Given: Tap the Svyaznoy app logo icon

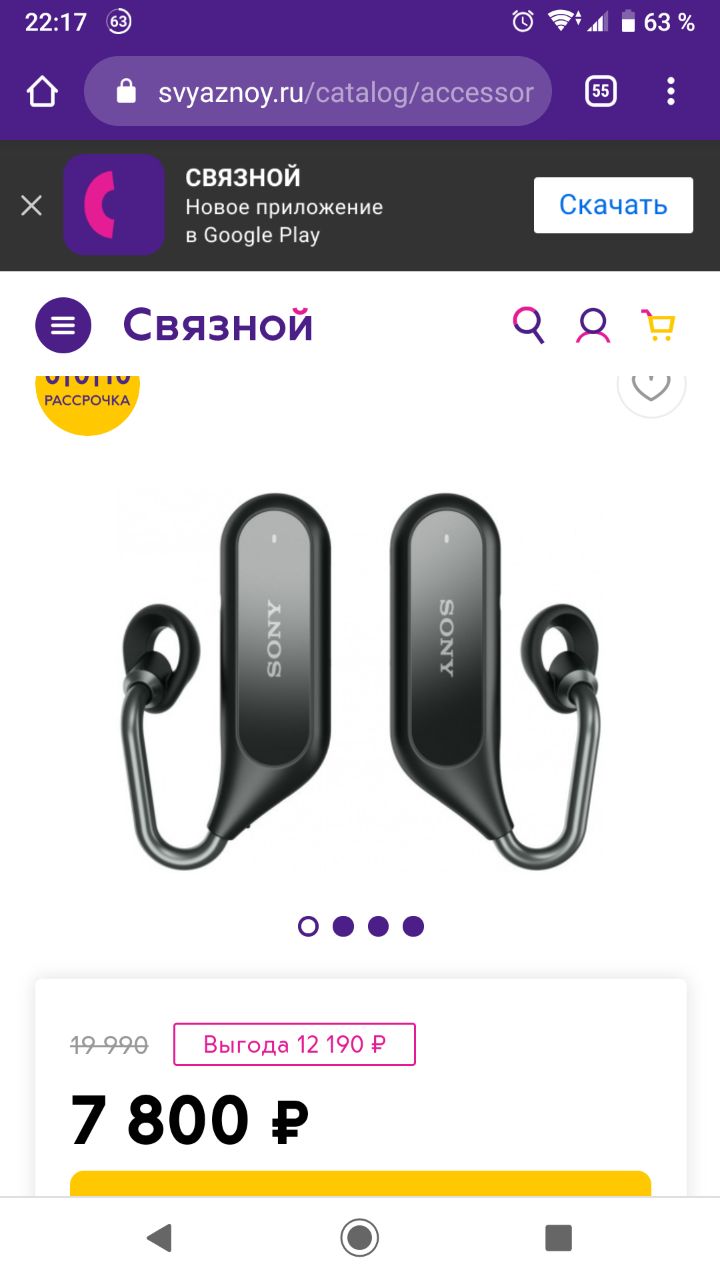Looking at the screenshot, I should tap(114, 205).
